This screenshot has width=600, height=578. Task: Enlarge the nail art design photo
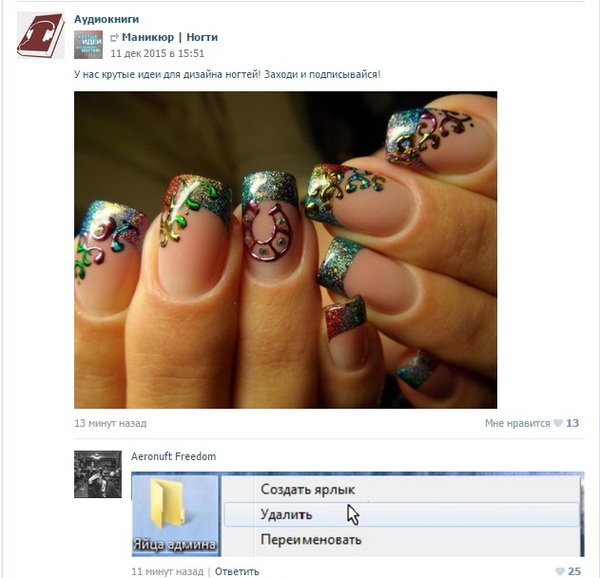285,250
